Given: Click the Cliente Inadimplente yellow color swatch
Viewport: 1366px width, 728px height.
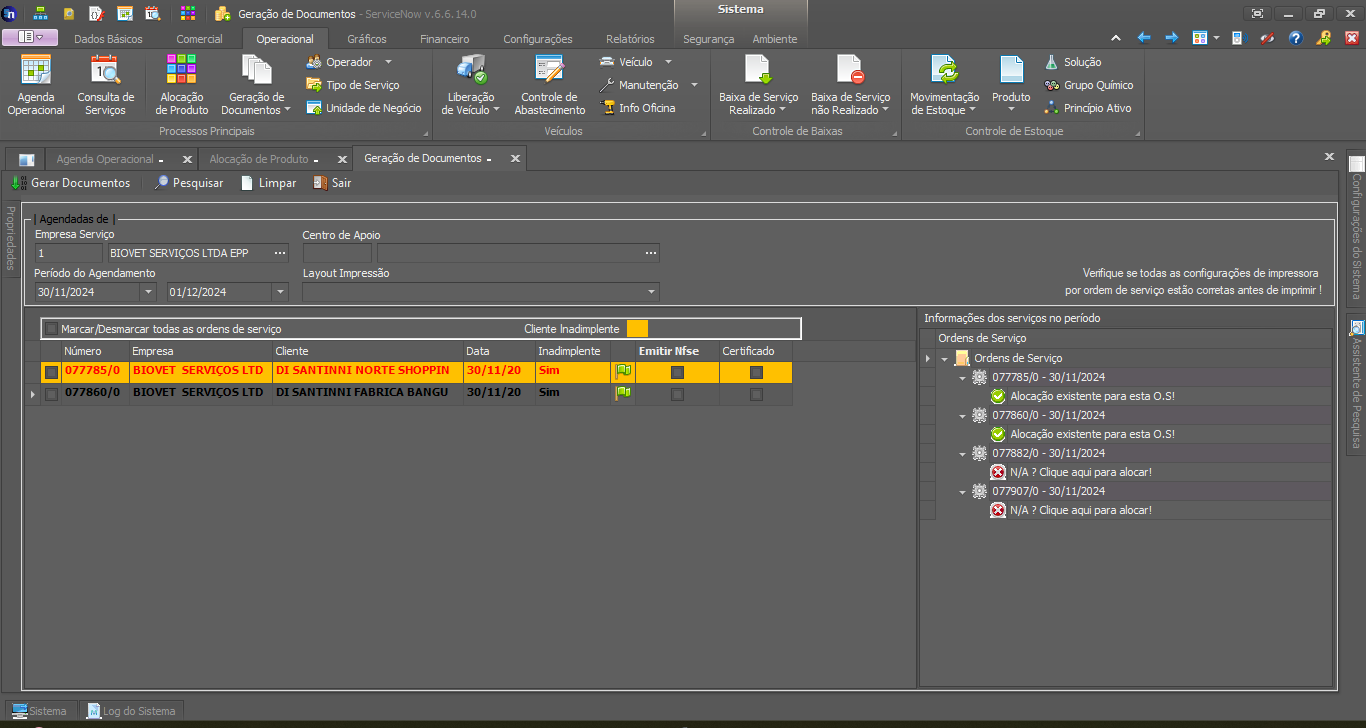Looking at the screenshot, I should (x=637, y=328).
